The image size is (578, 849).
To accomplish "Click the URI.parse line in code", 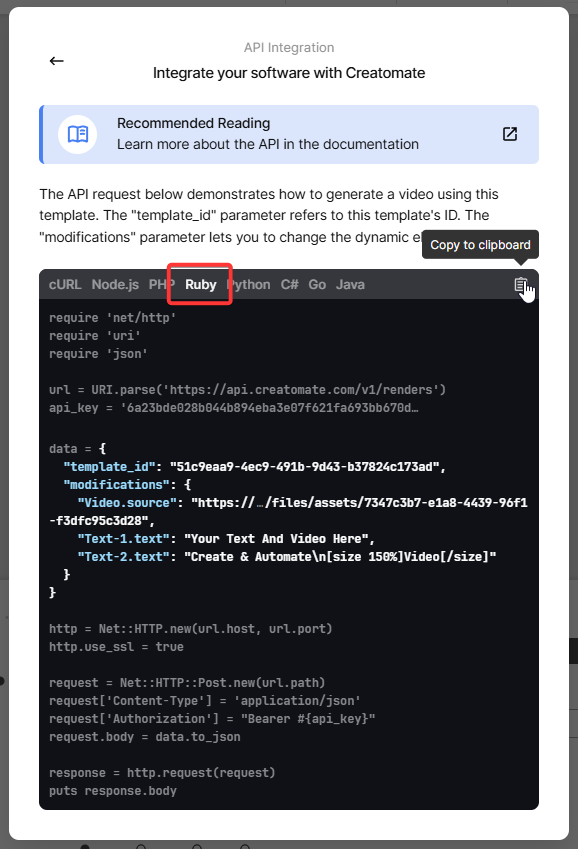I will point(248,390).
